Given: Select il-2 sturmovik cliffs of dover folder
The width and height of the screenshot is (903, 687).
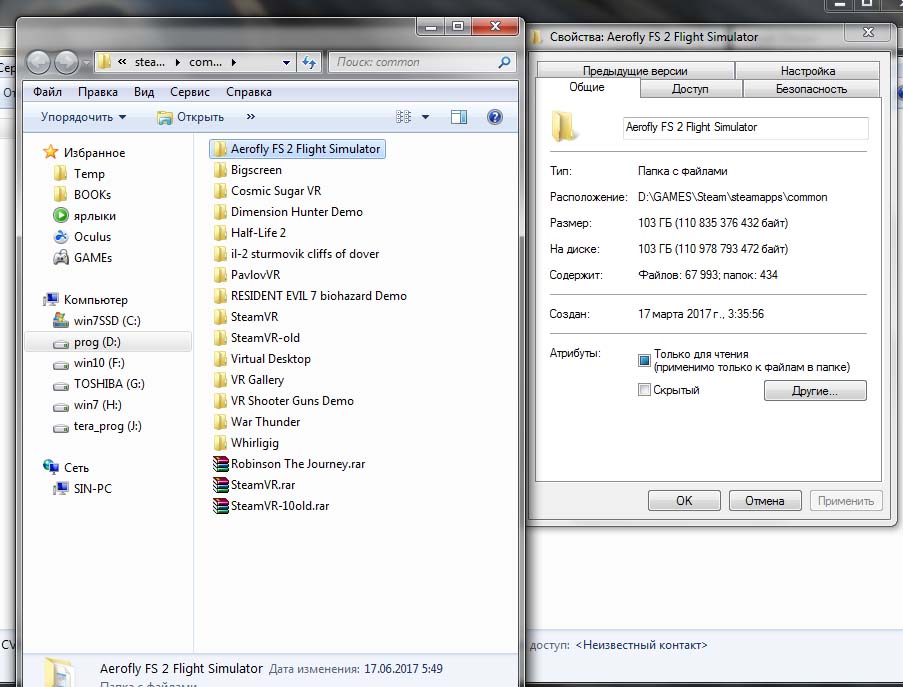Looking at the screenshot, I should coord(296,253).
